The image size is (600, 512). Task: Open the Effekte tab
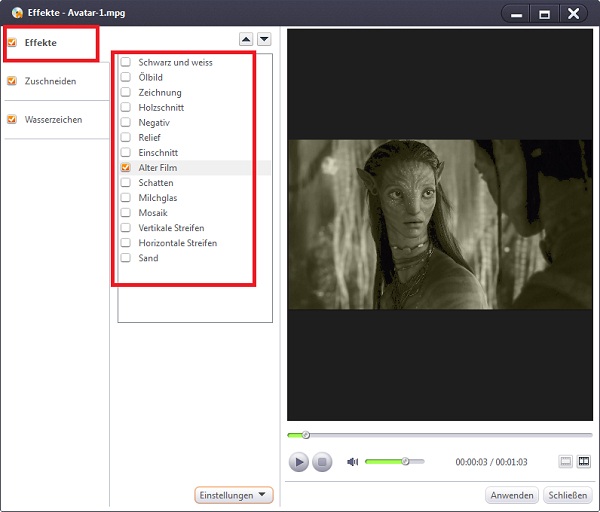pos(41,42)
